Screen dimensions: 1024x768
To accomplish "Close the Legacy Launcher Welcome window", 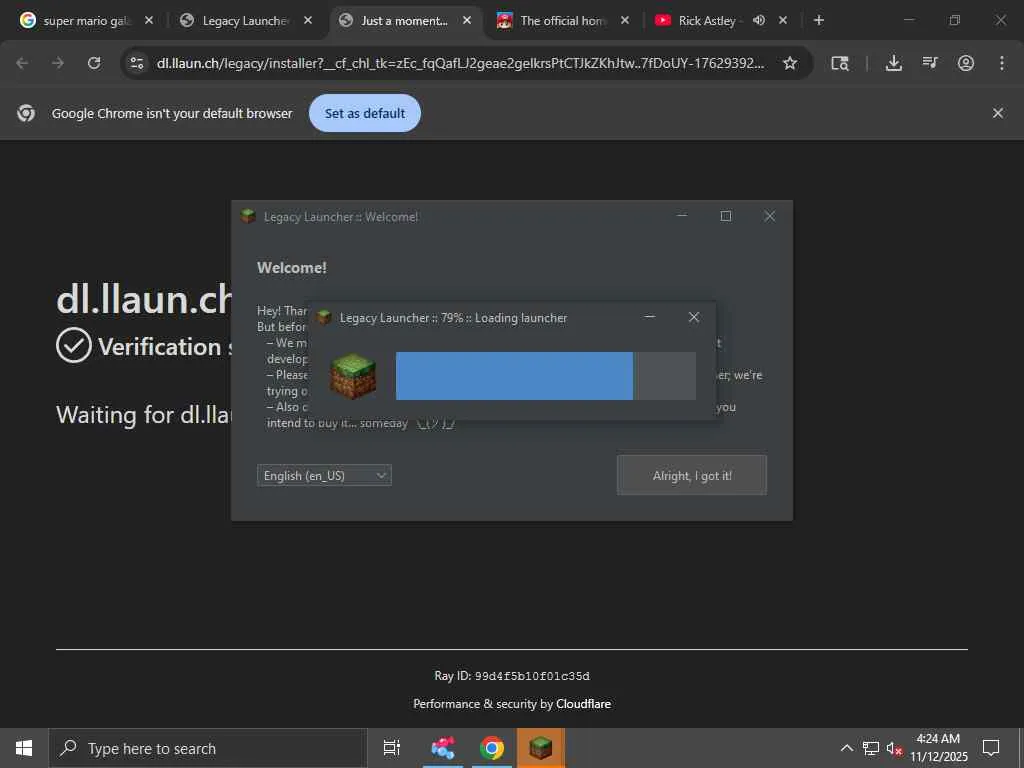I will click(769, 216).
